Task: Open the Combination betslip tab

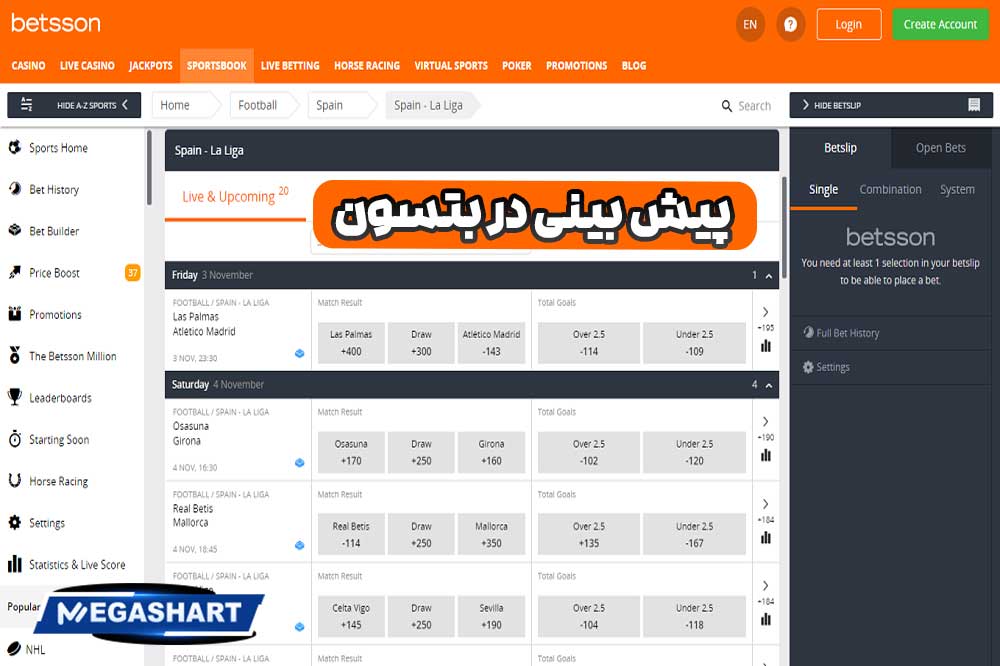Action: [890, 189]
